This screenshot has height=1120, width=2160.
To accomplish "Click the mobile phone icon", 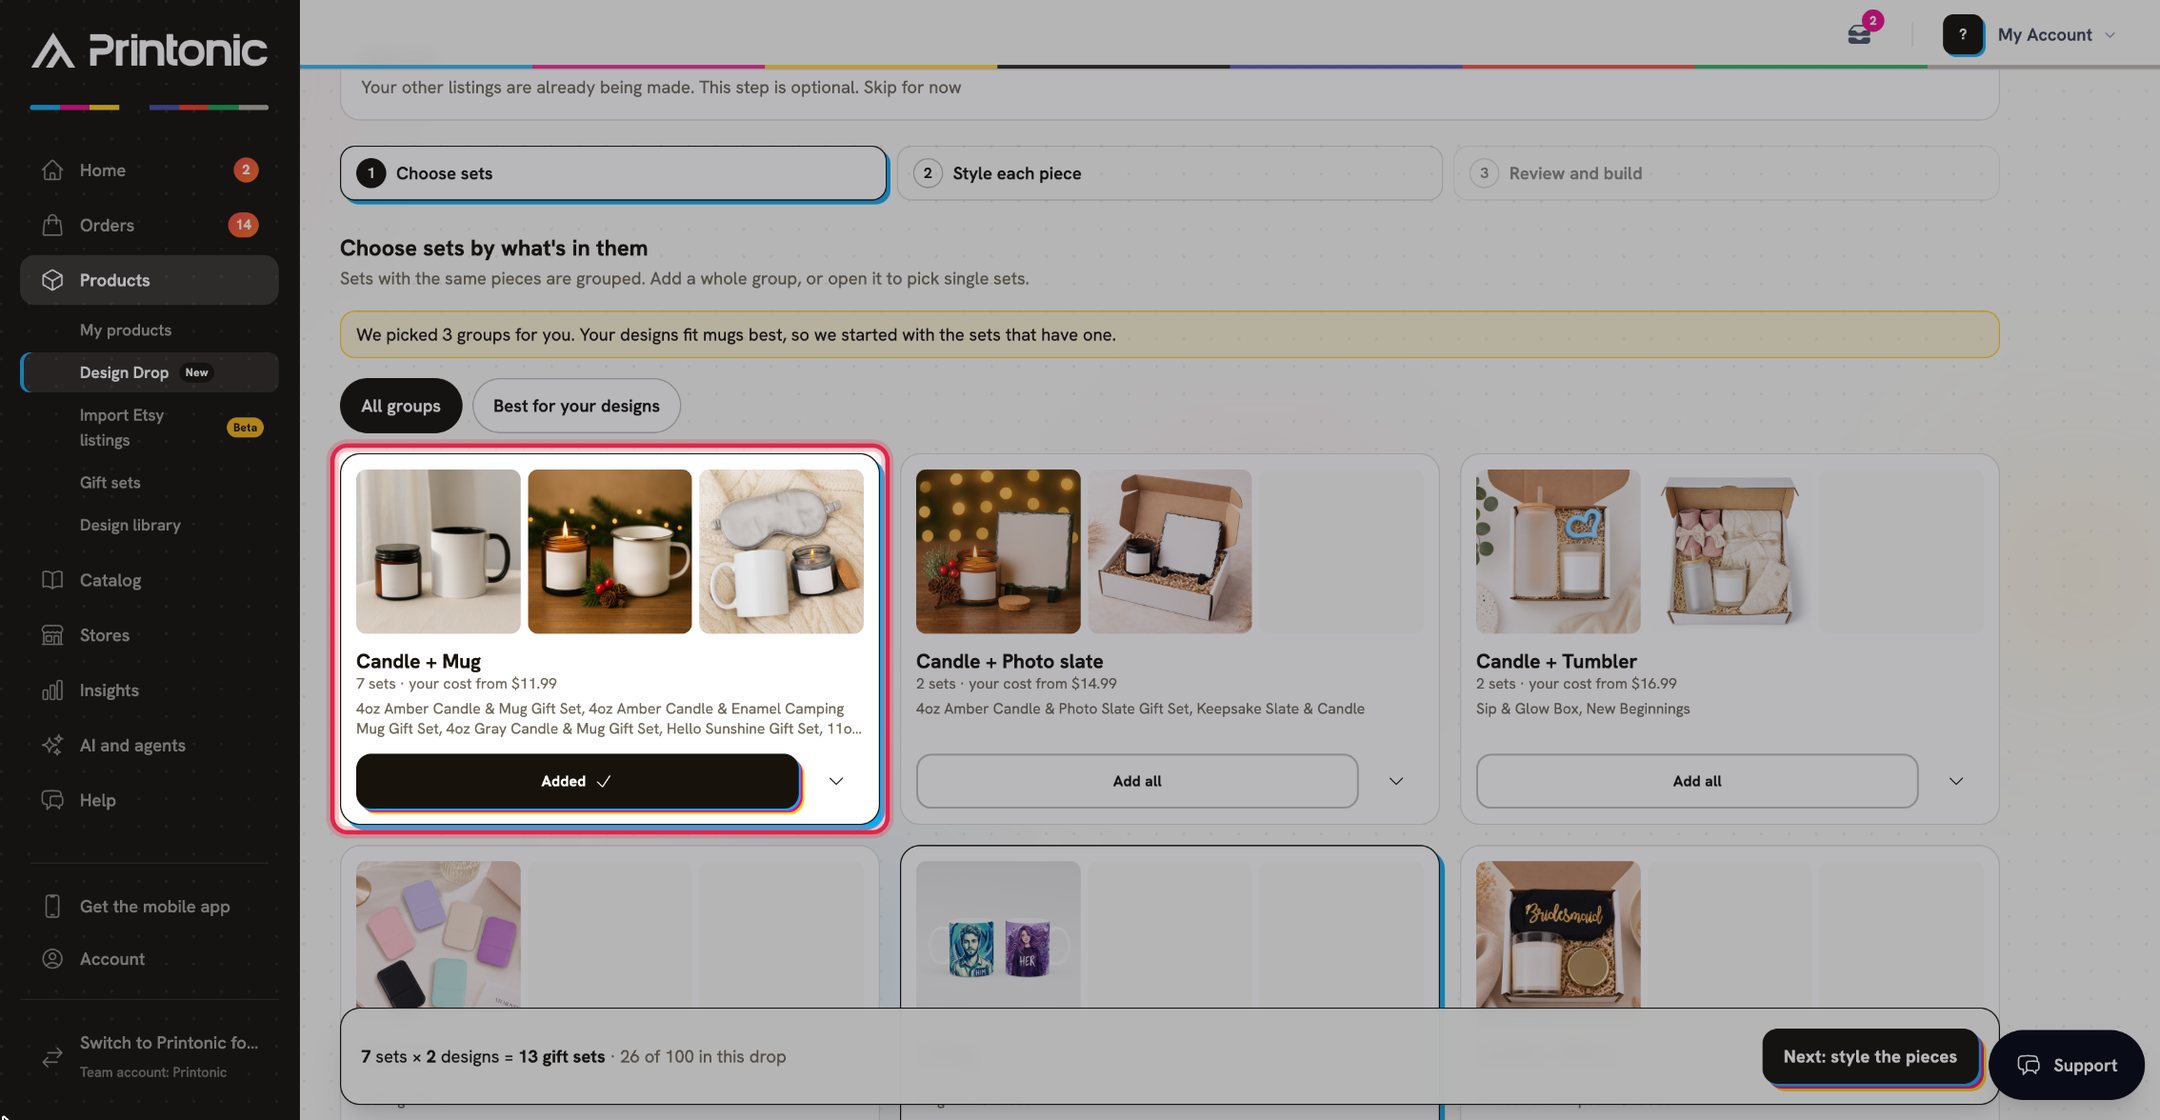I will coord(53,906).
